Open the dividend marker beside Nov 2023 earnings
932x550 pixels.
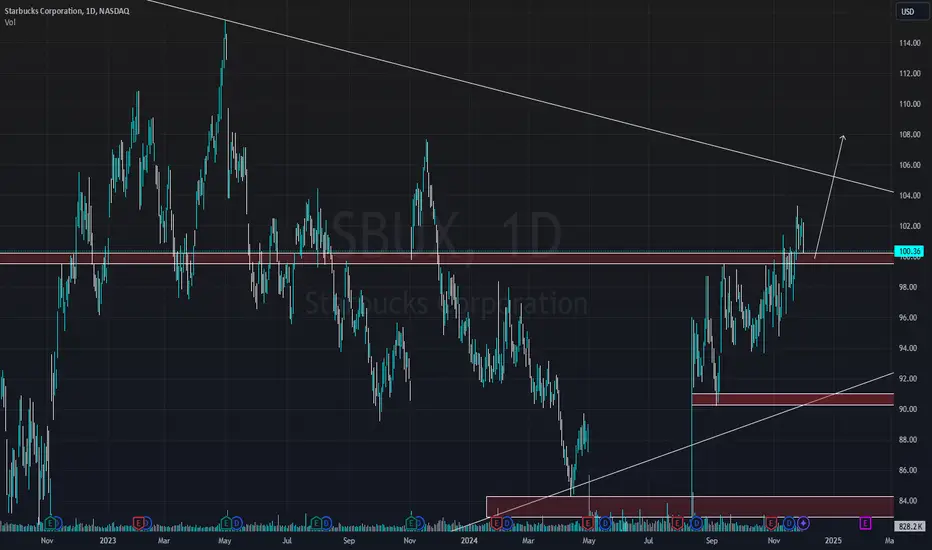coord(420,523)
